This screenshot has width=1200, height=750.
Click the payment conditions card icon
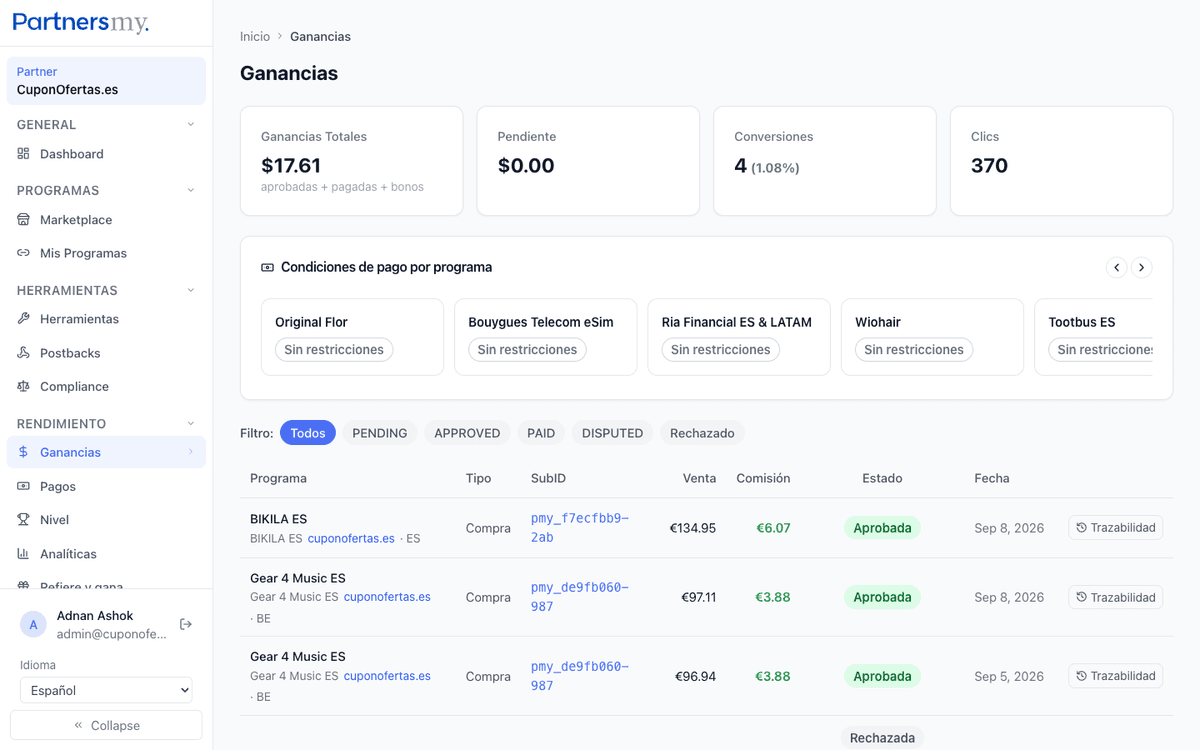[x=267, y=268]
